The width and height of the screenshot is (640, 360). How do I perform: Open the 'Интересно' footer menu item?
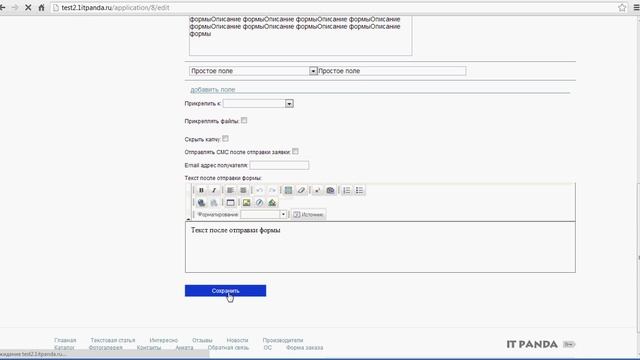[x=164, y=340]
